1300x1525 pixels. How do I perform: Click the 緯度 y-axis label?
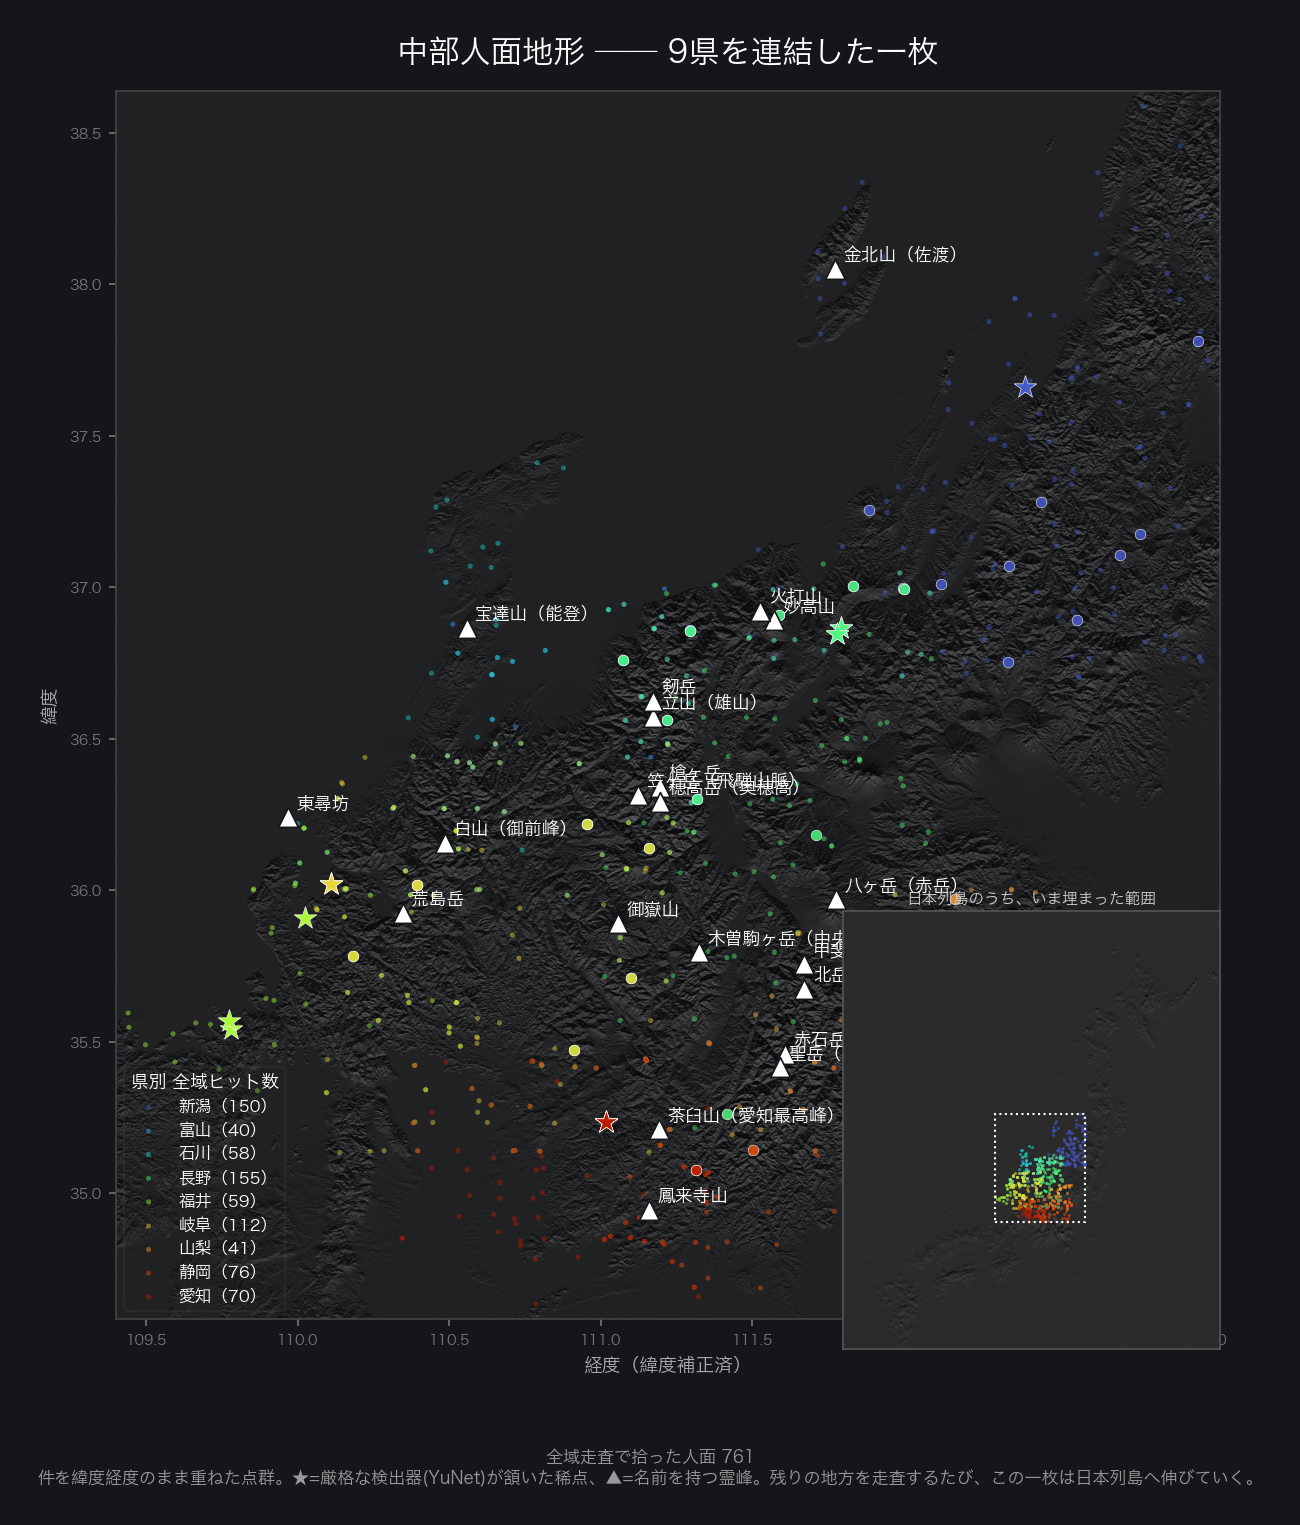(x=49, y=706)
